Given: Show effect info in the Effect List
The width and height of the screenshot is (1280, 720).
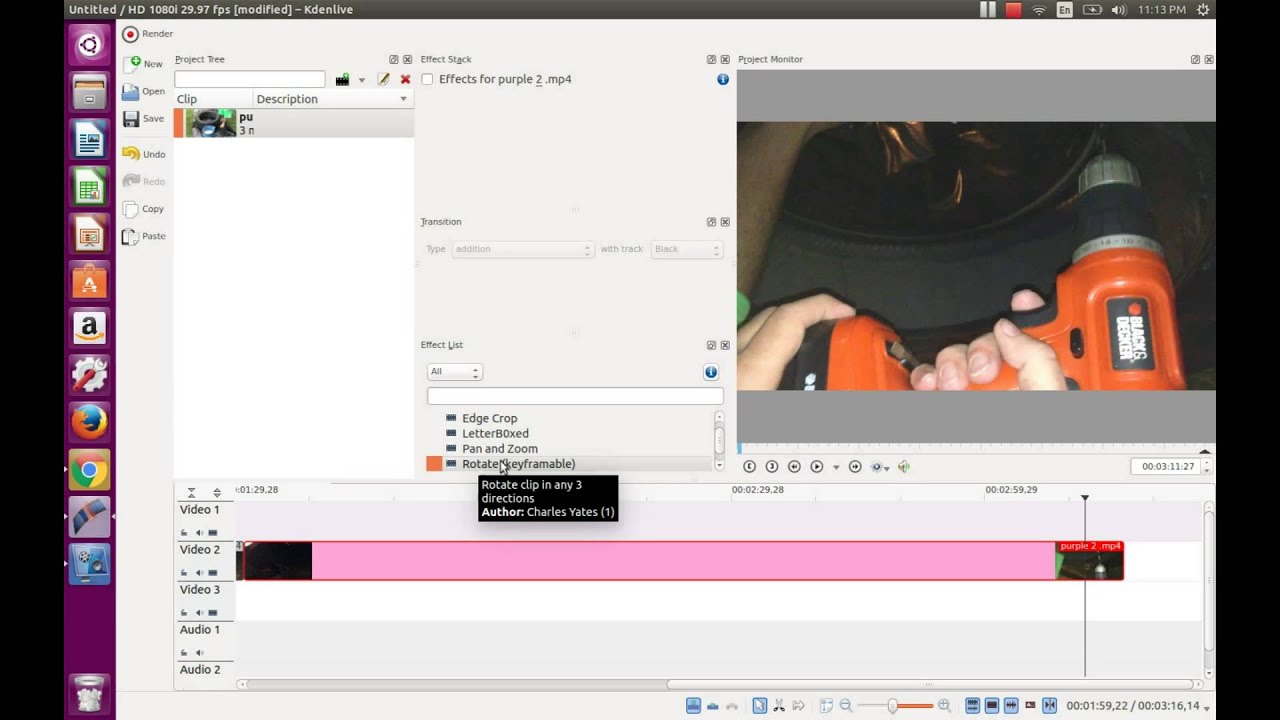Looking at the screenshot, I should [x=711, y=372].
